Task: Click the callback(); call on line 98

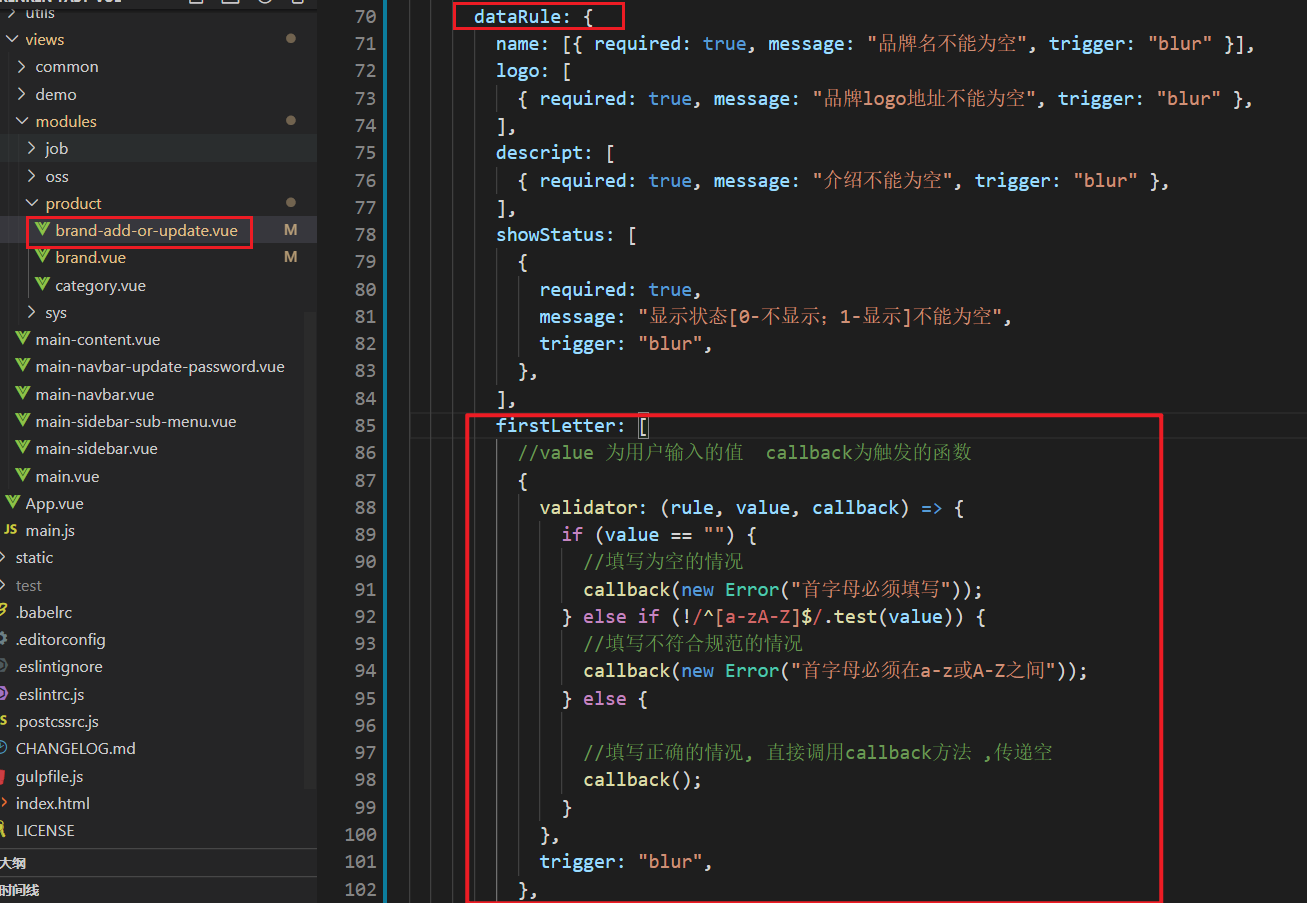Action: point(643,780)
